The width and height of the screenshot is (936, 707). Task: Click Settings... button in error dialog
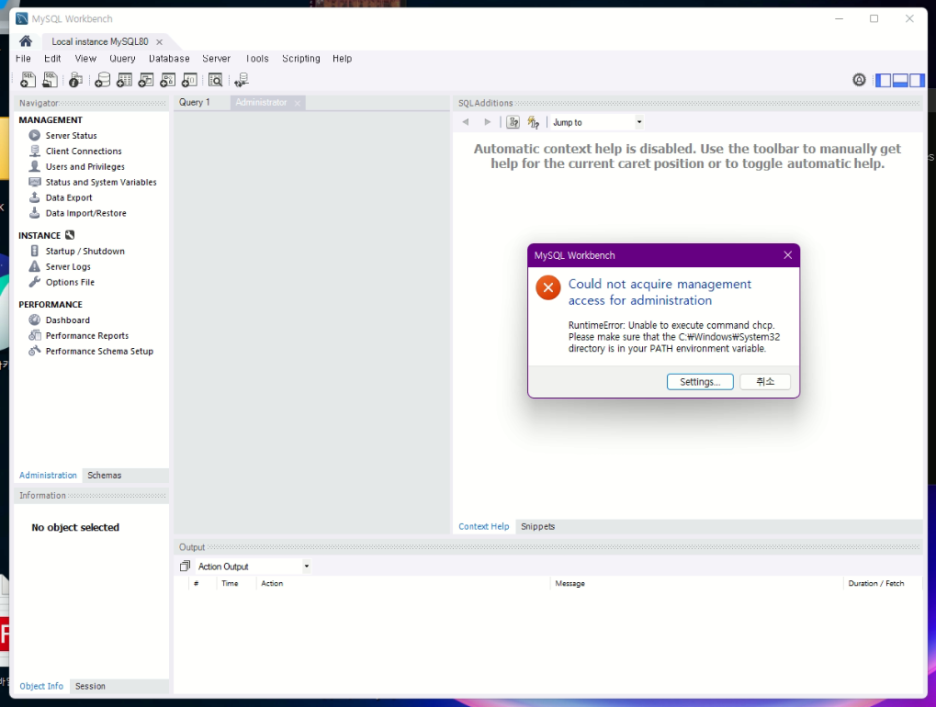[700, 382]
